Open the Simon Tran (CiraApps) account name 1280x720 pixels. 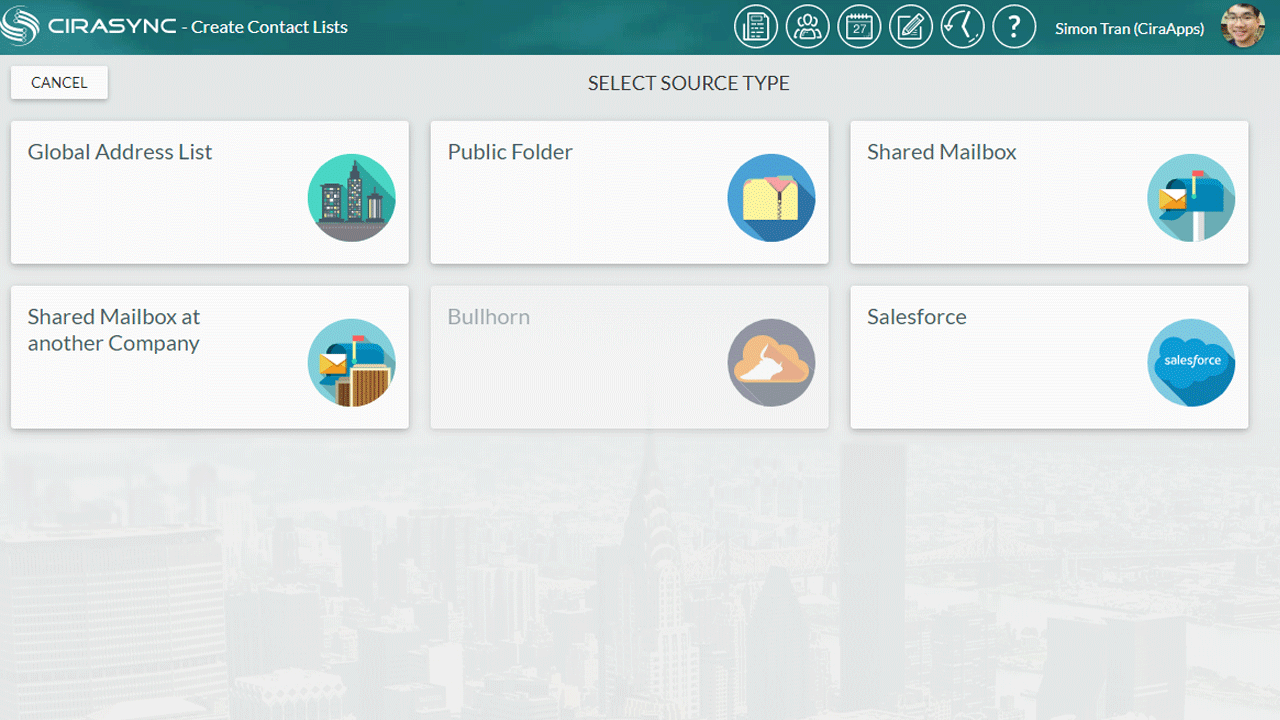pyautogui.click(x=1129, y=28)
